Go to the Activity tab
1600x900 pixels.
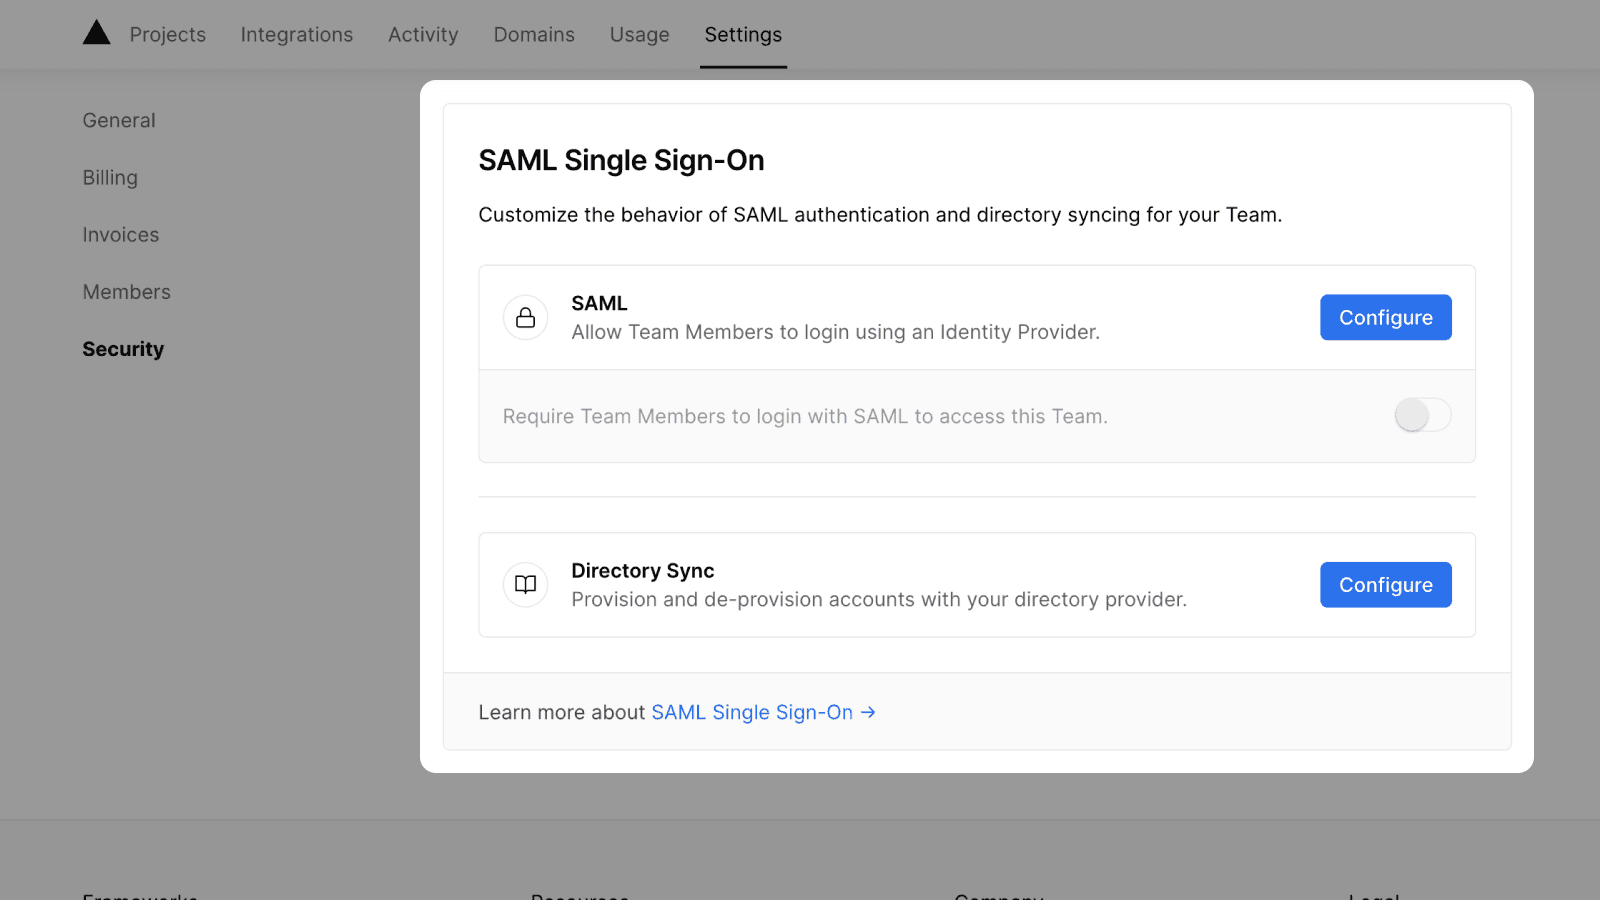click(x=423, y=35)
